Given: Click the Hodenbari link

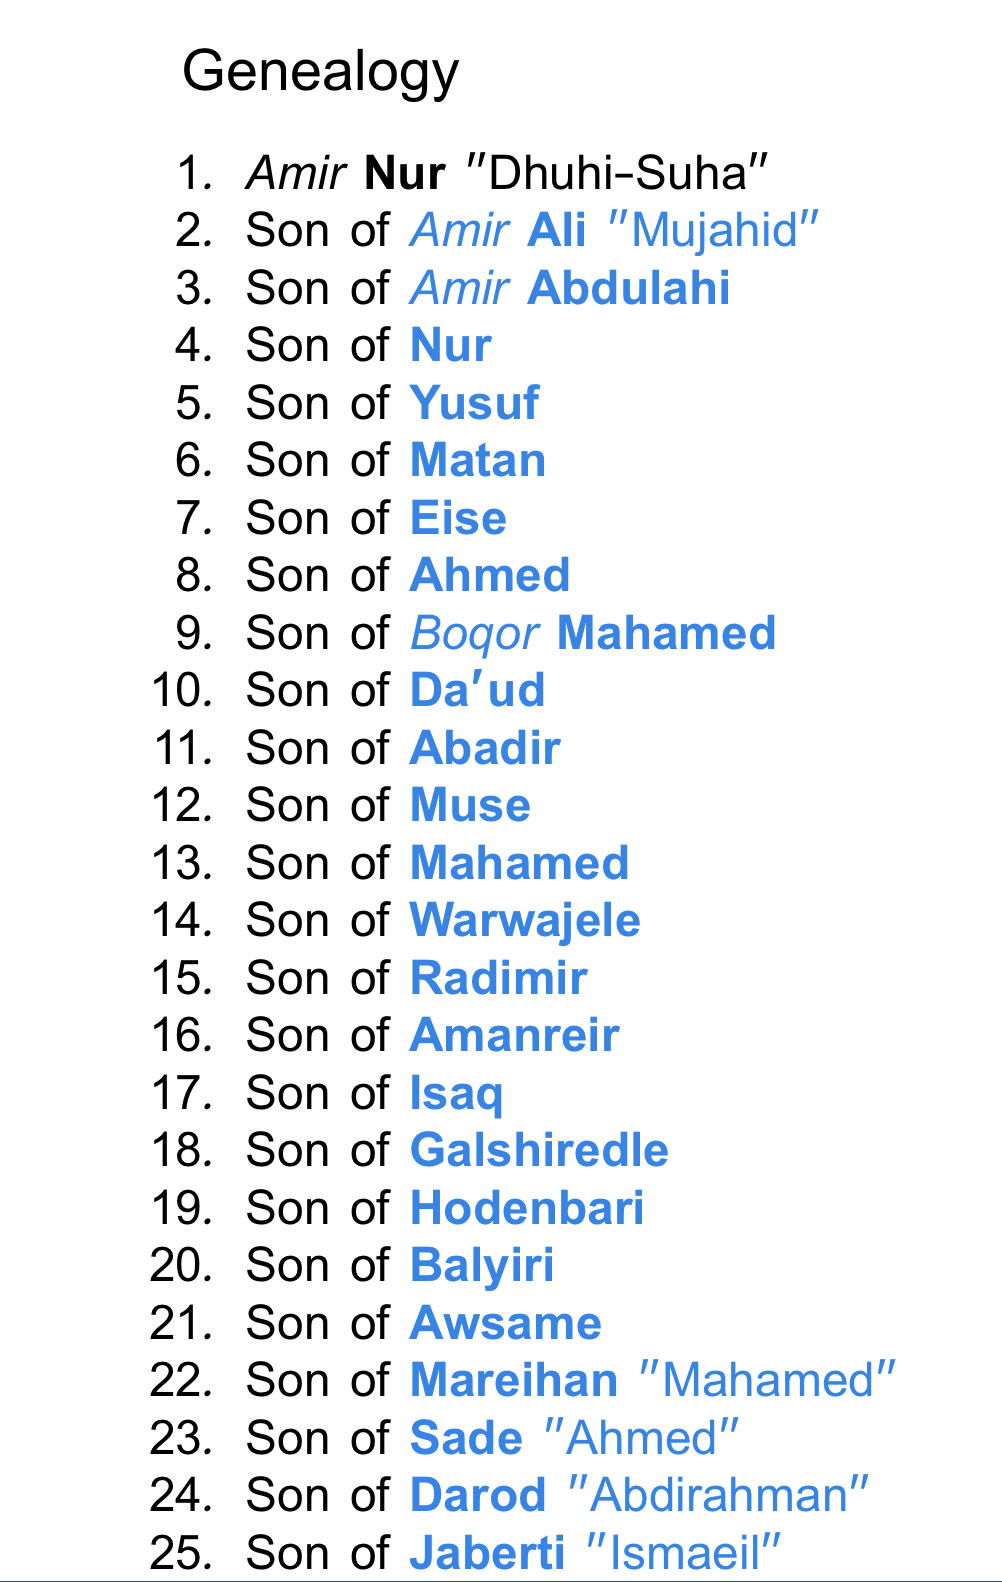Looking at the screenshot, I should click(527, 1209).
